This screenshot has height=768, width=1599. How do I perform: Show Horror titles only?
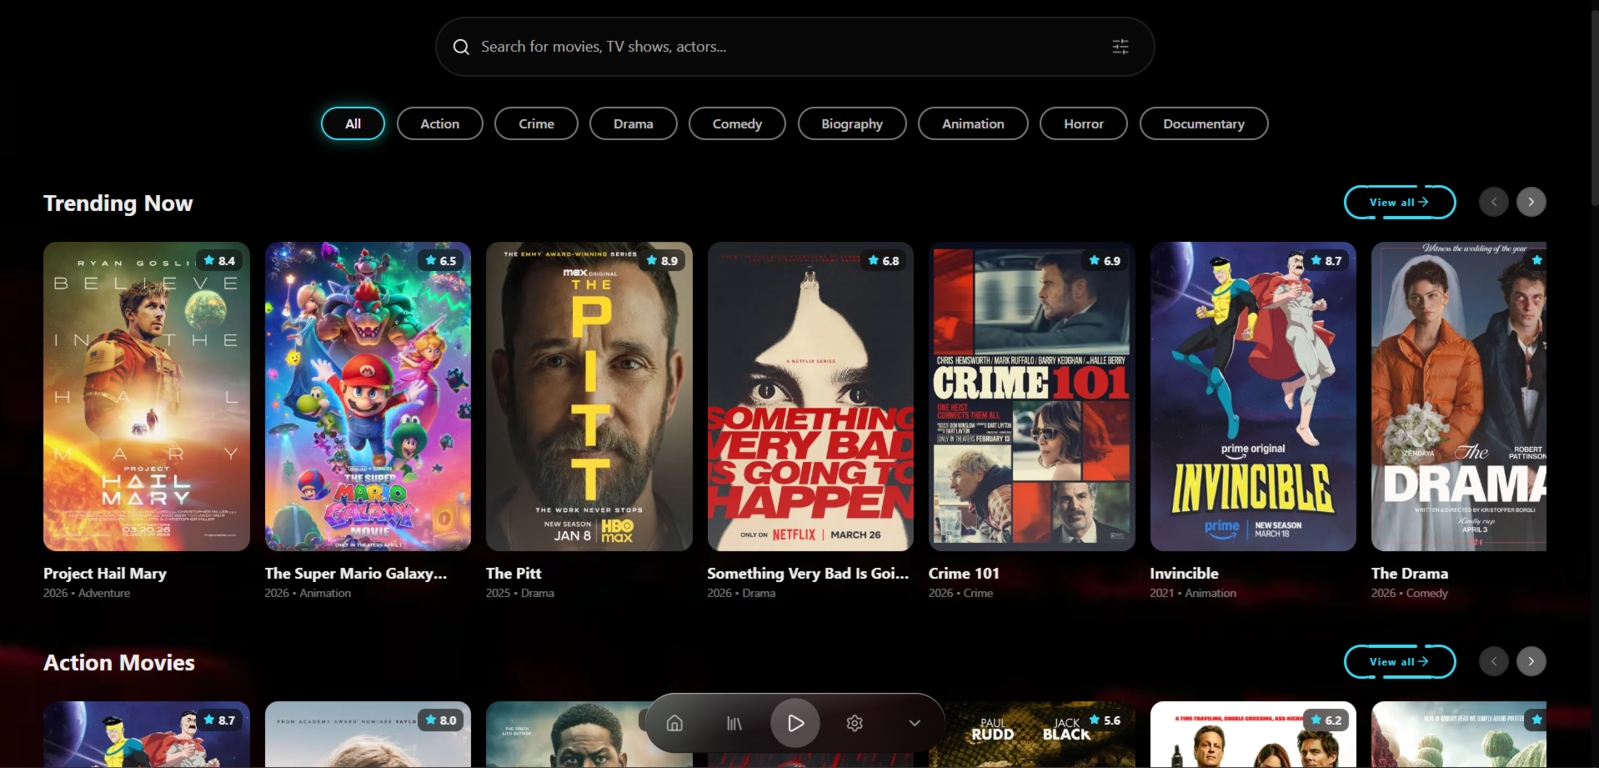tap(1083, 124)
